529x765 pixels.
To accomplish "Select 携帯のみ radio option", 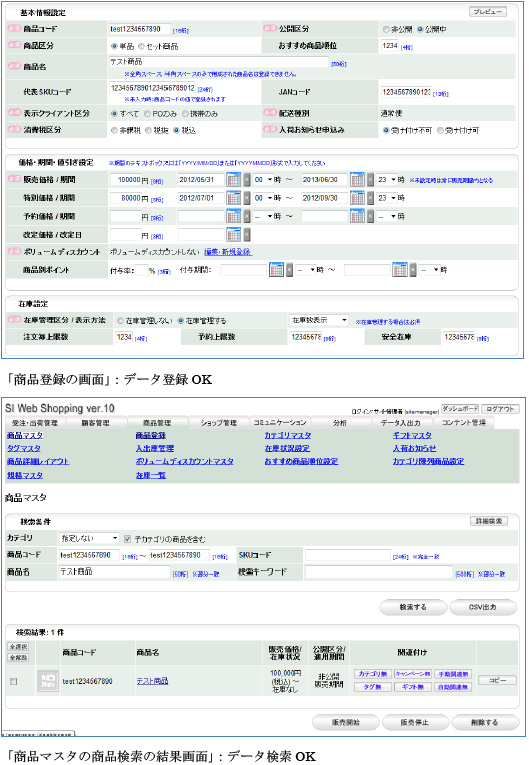I will pos(185,114).
